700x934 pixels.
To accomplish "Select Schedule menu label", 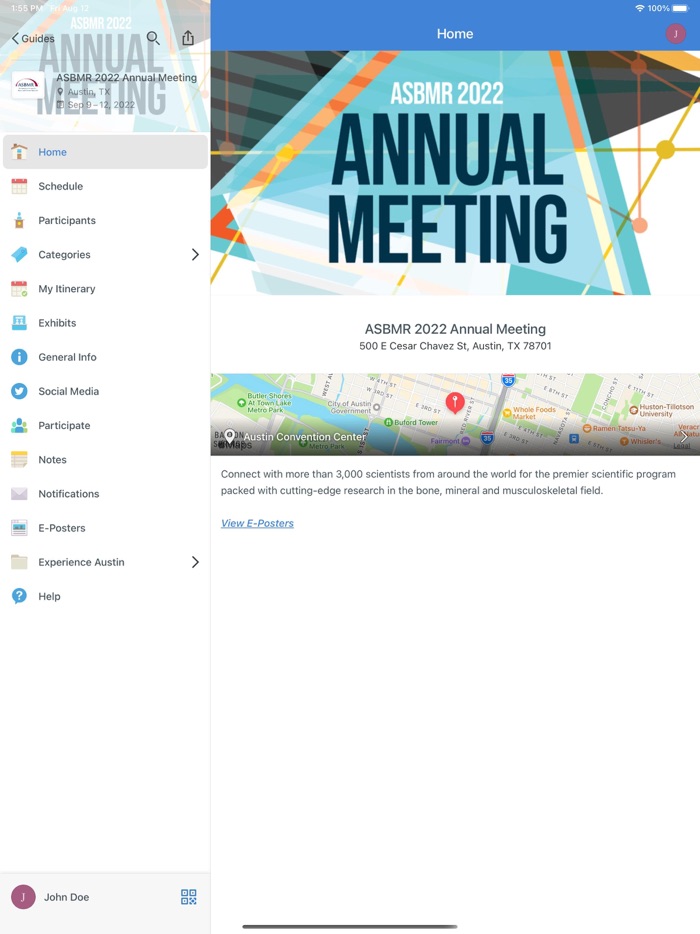I will [x=61, y=186].
